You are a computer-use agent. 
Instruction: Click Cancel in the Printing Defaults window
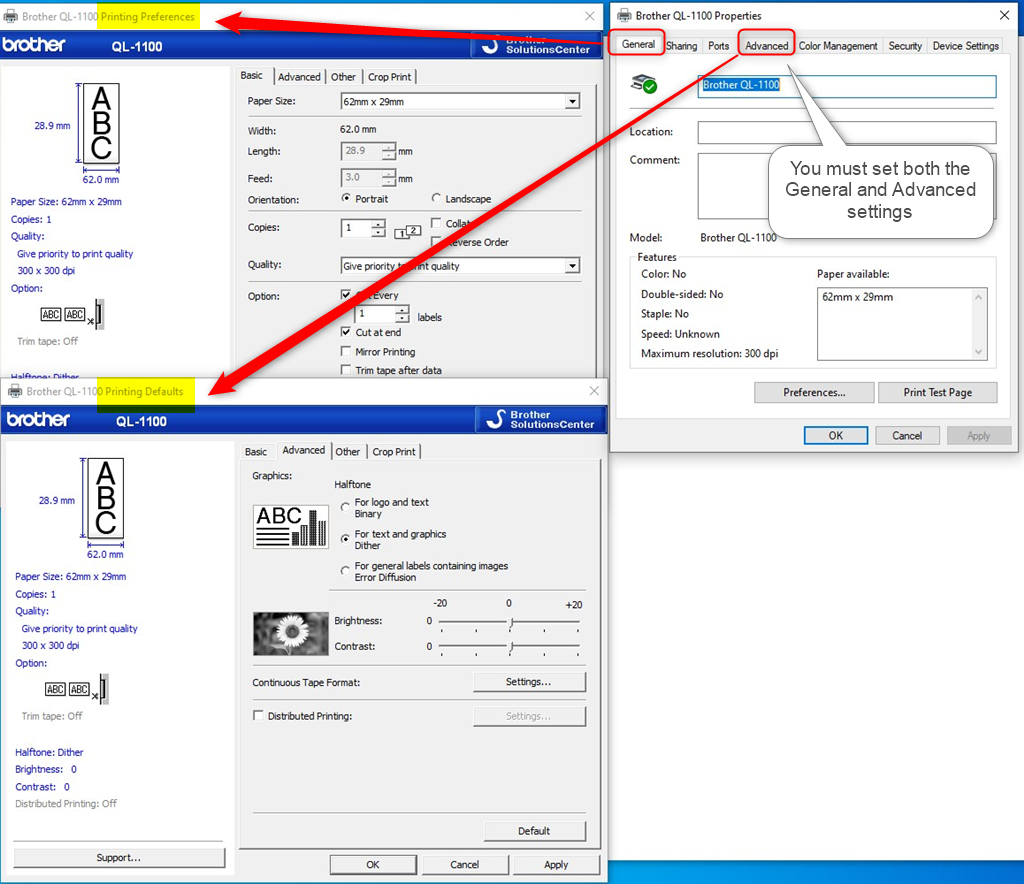[x=464, y=864]
